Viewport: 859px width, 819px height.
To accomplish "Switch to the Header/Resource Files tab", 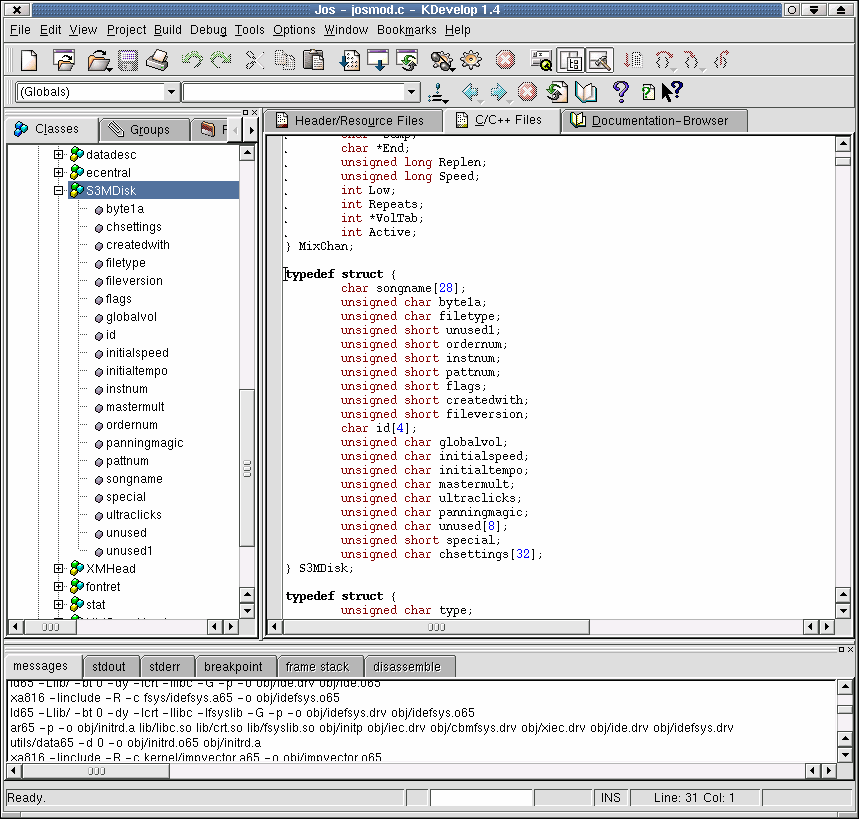I will (x=353, y=121).
